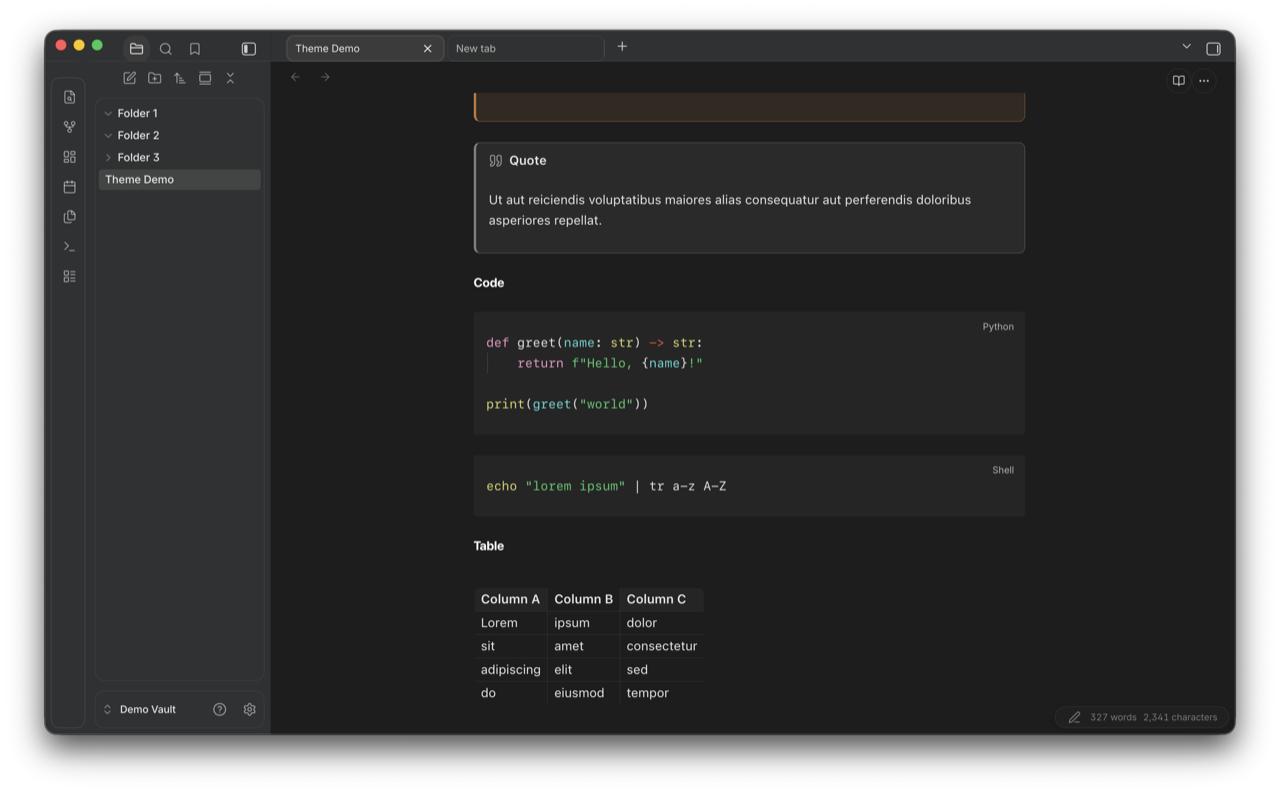This screenshot has width=1280, height=793.
Task: Close the Theme Demo tab
Action: click(428, 48)
